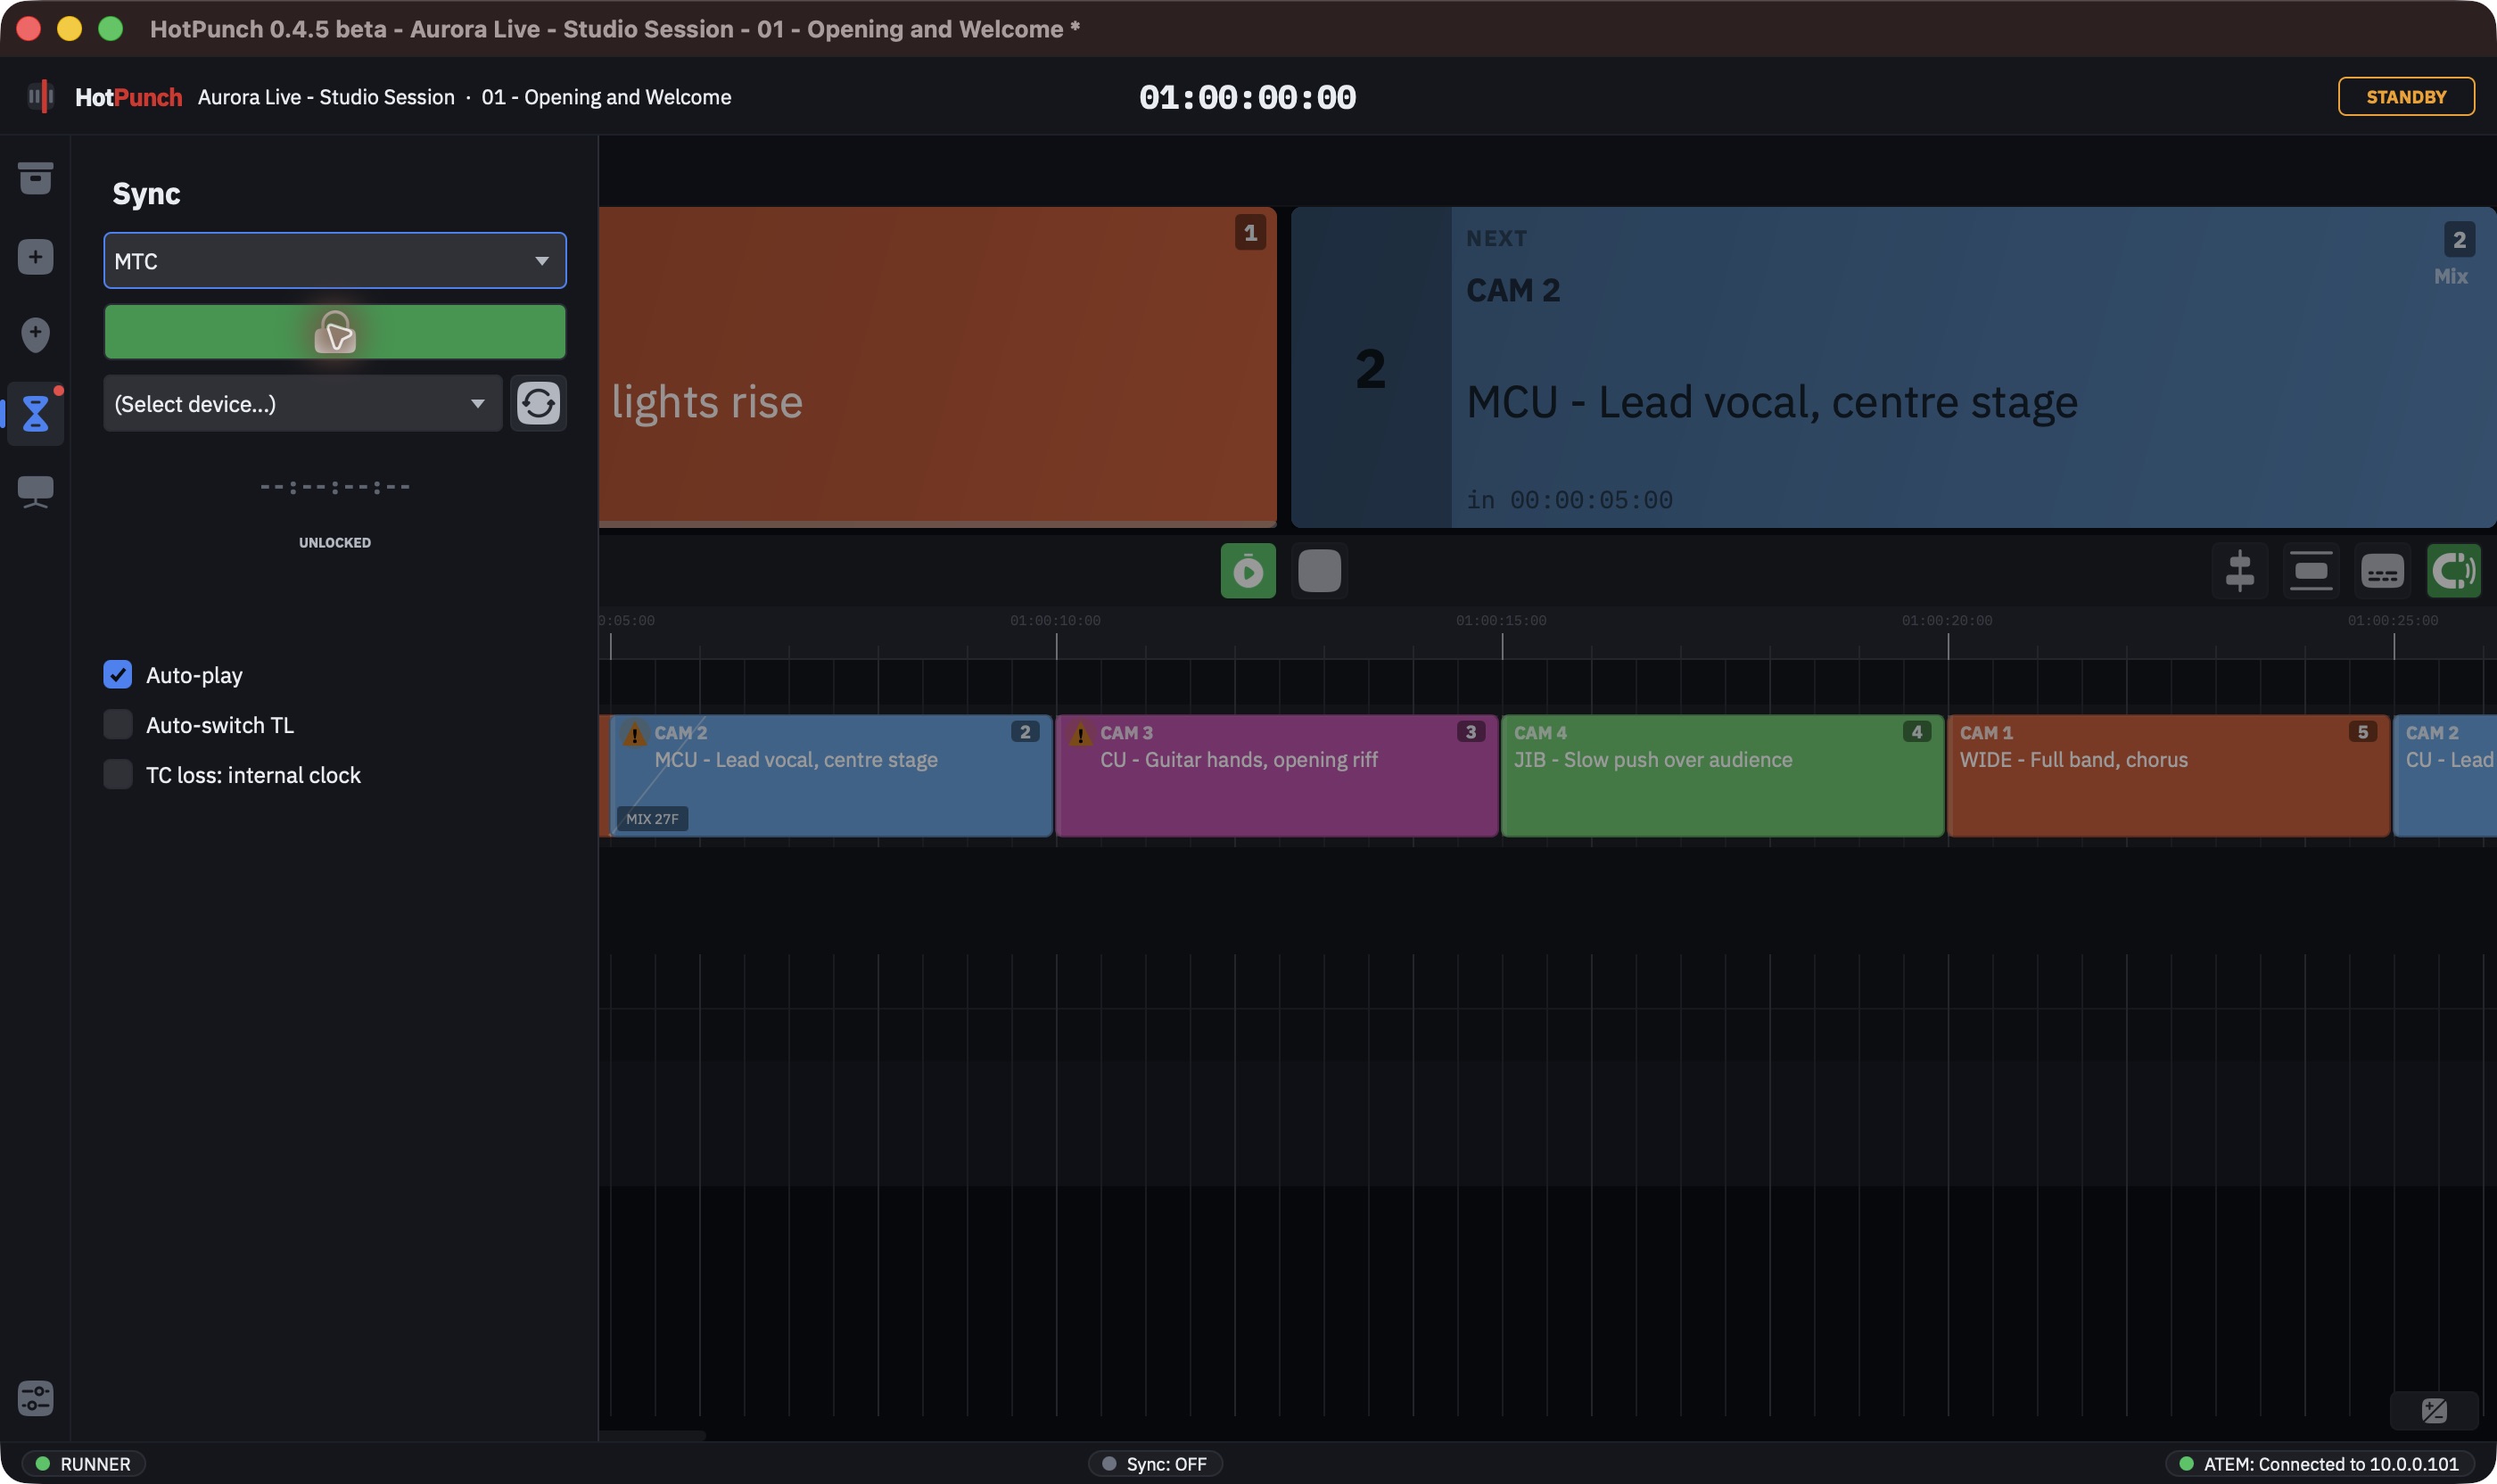The width and height of the screenshot is (2497, 1484).
Task: Select the CAM 4 JIB timeline clip
Action: tap(1723, 776)
